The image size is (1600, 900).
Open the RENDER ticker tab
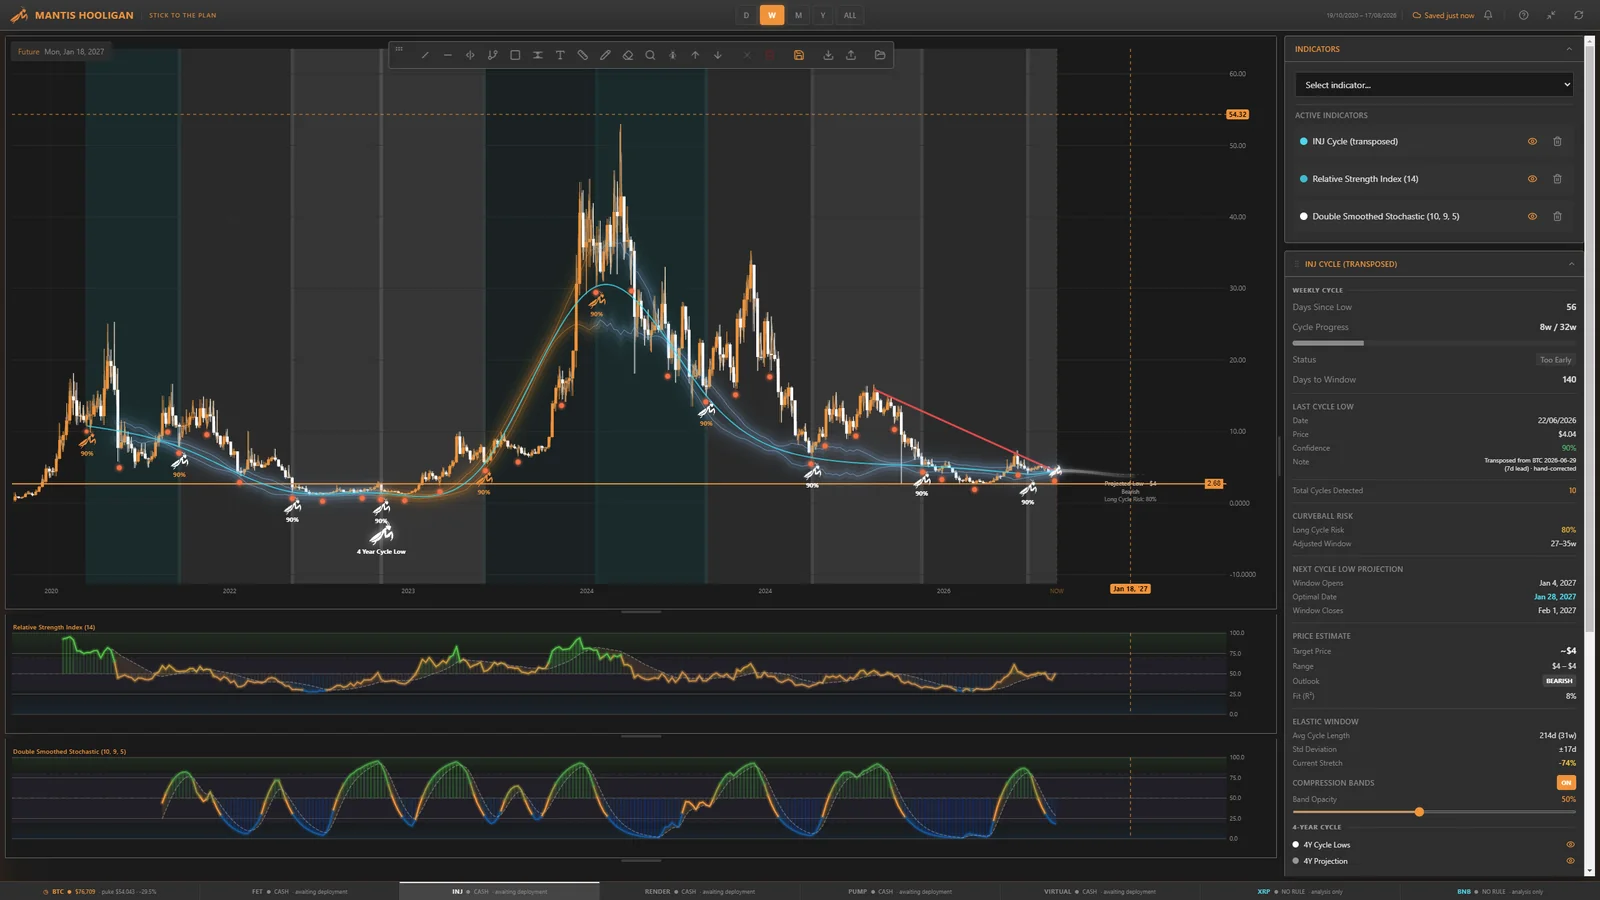700,891
